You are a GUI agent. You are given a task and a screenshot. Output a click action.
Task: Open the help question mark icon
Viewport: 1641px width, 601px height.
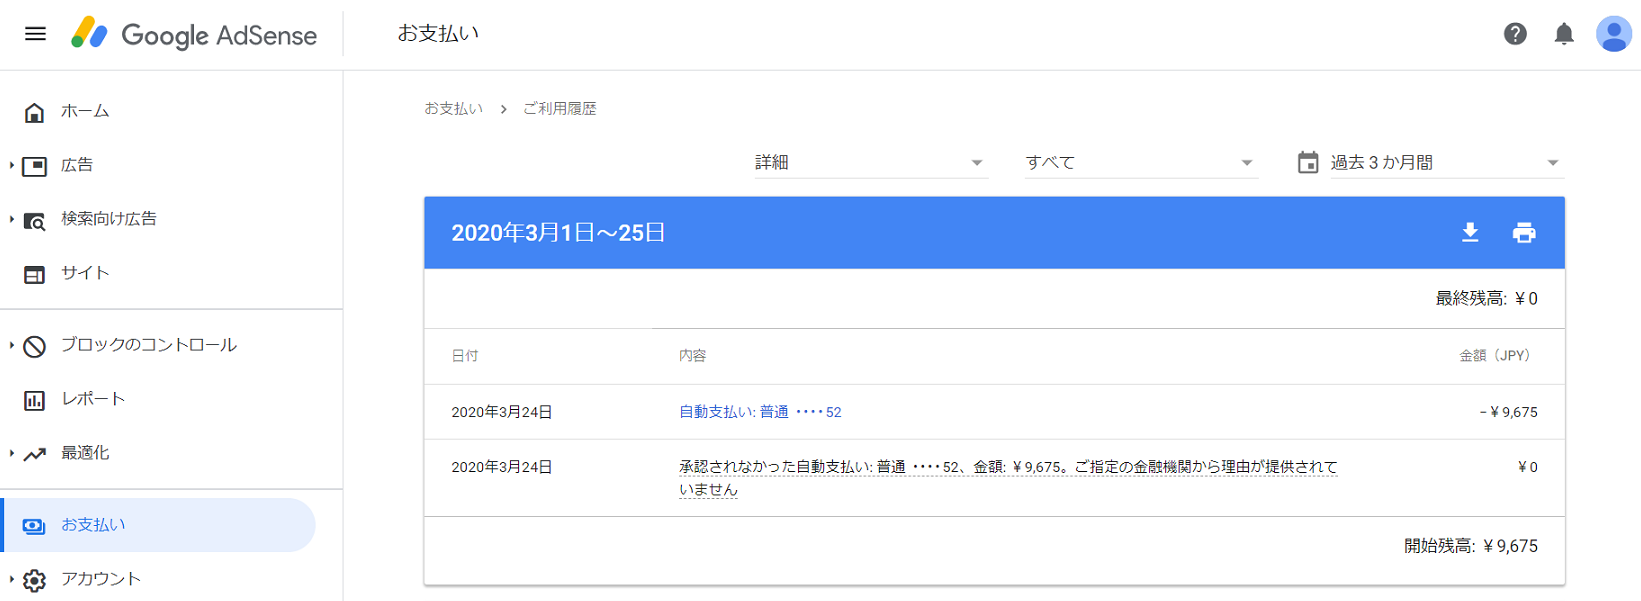point(1514,34)
